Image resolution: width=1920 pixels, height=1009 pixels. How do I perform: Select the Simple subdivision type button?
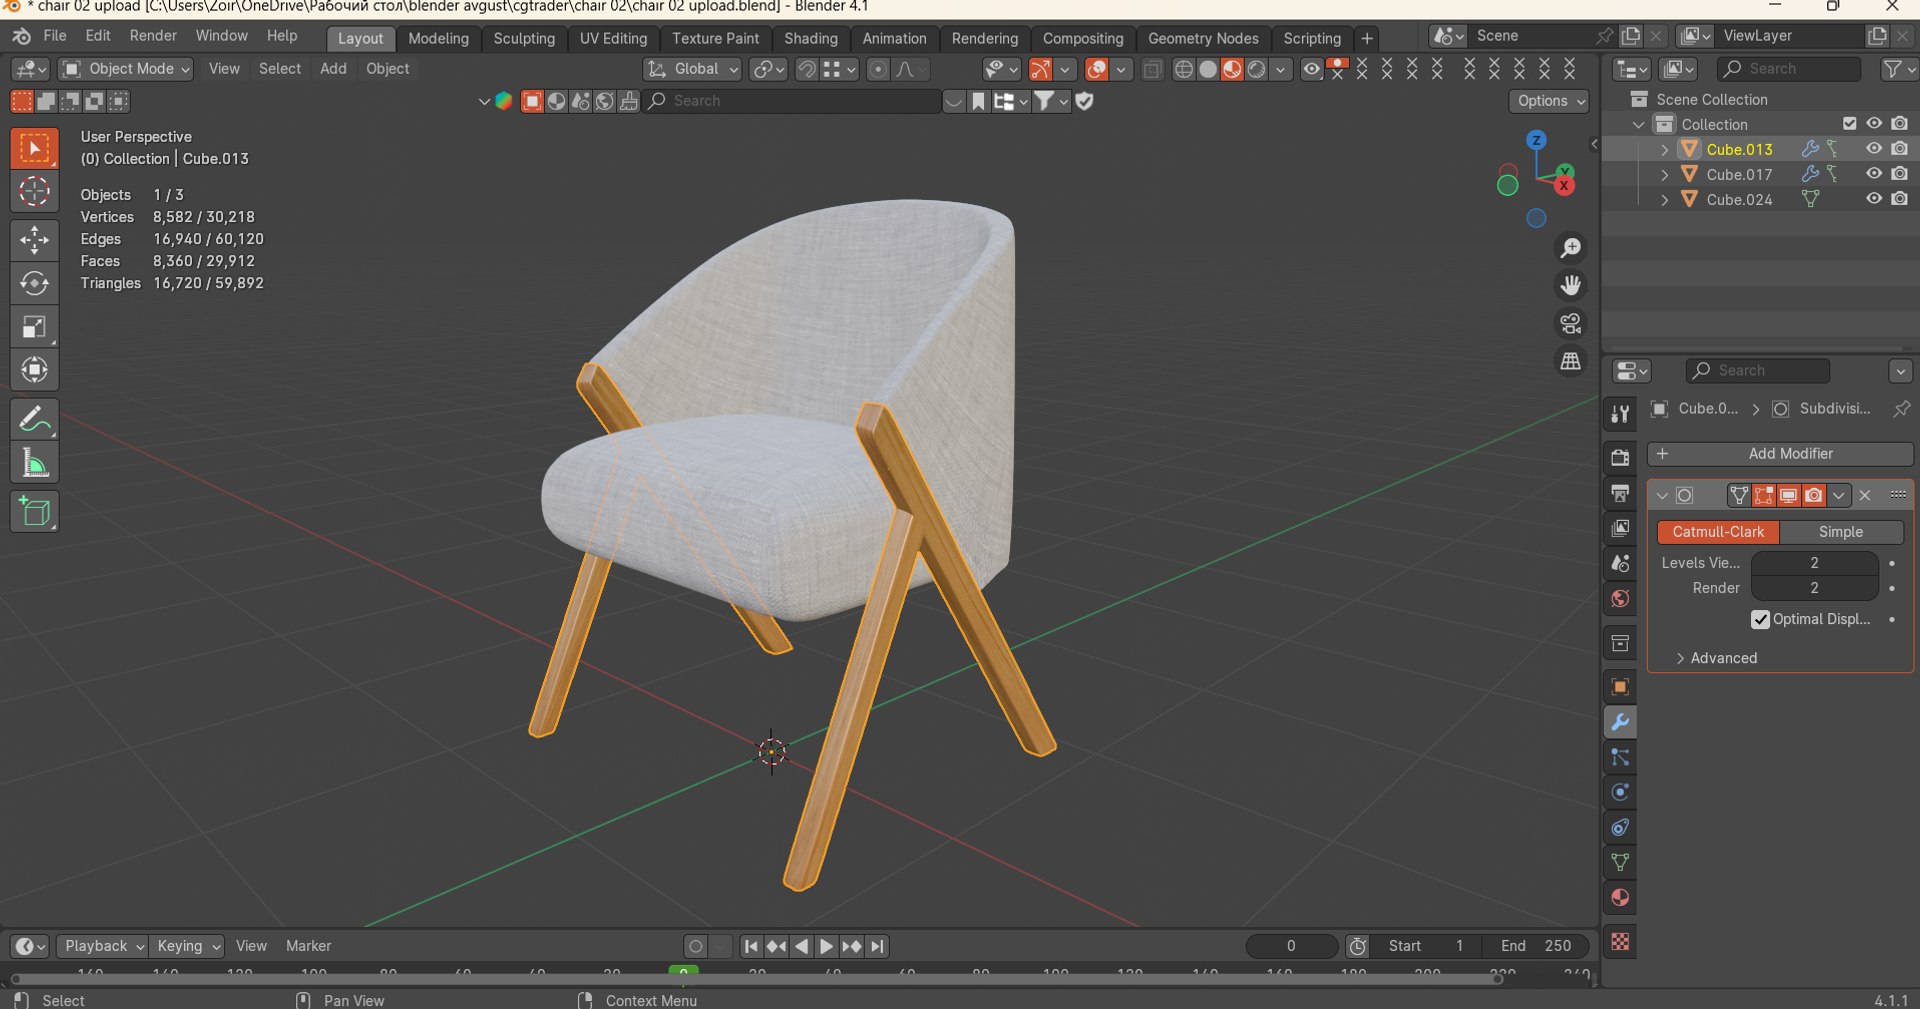[1841, 532]
